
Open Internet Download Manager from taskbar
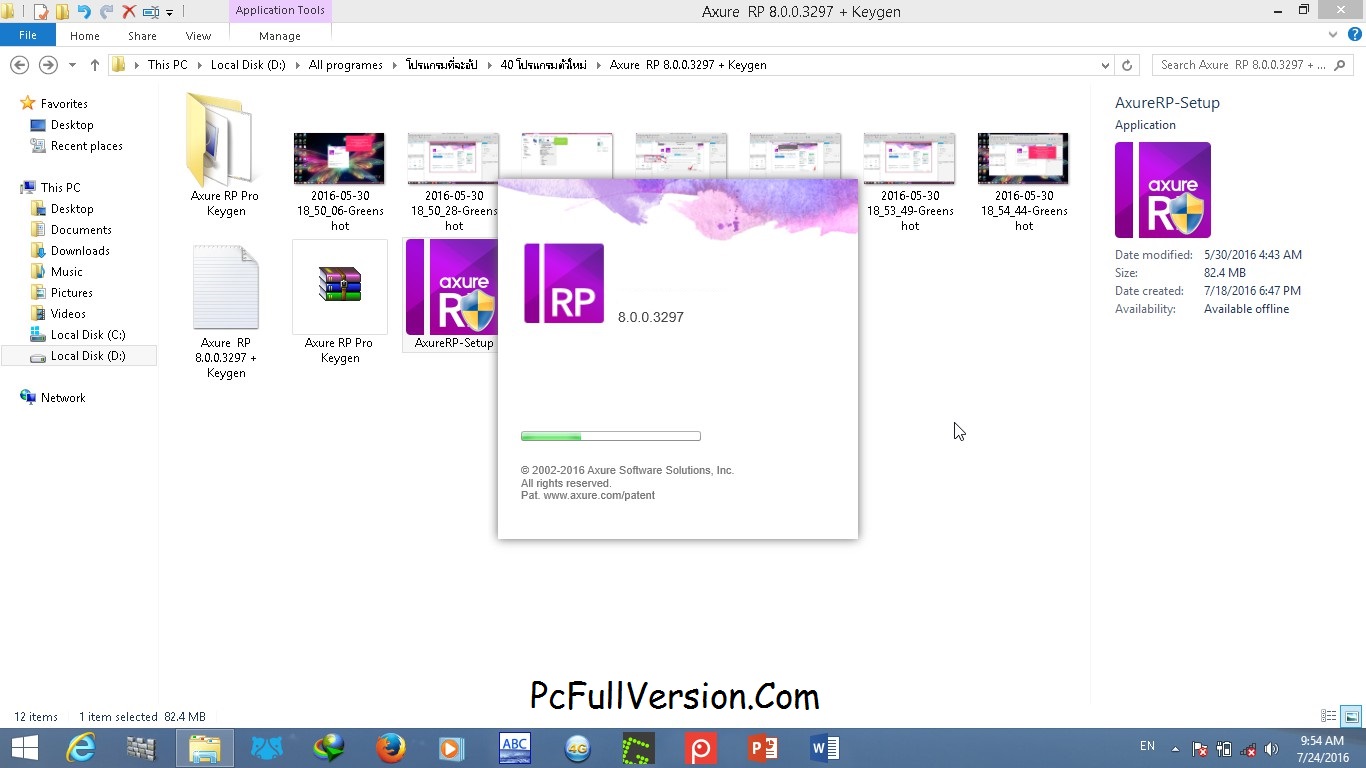pyautogui.click(x=329, y=748)
